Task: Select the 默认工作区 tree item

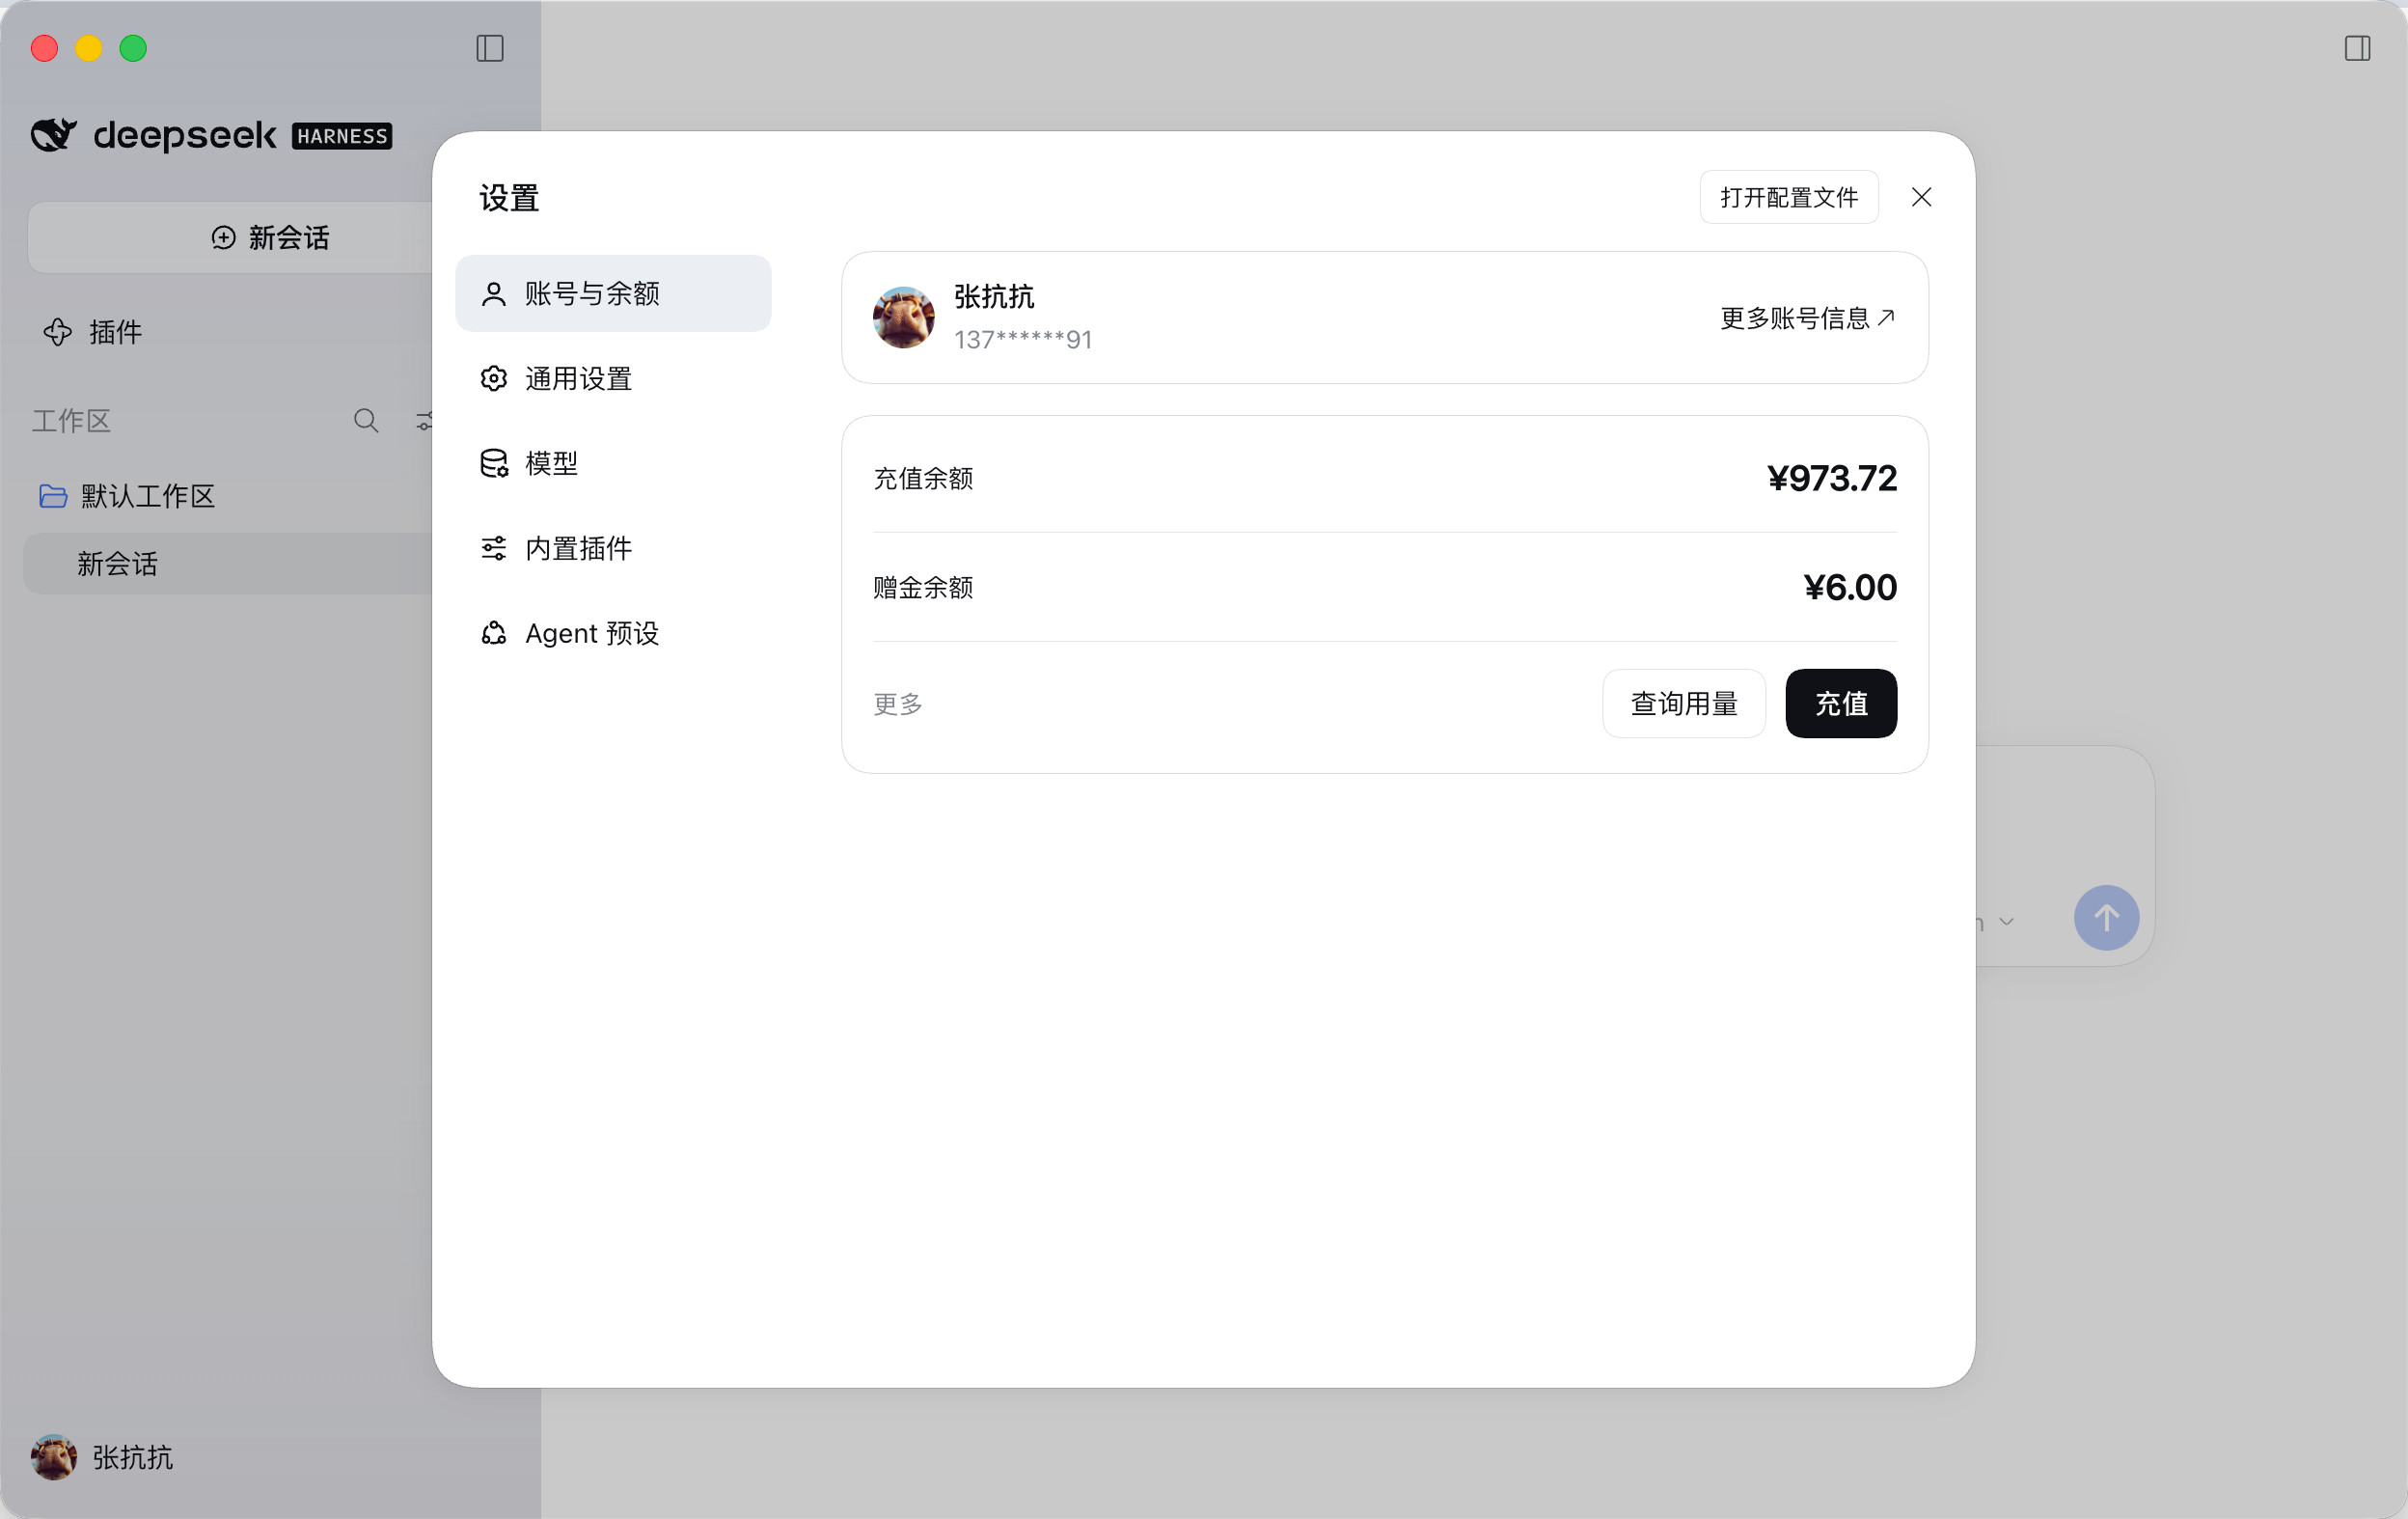Action: [148, 496]
